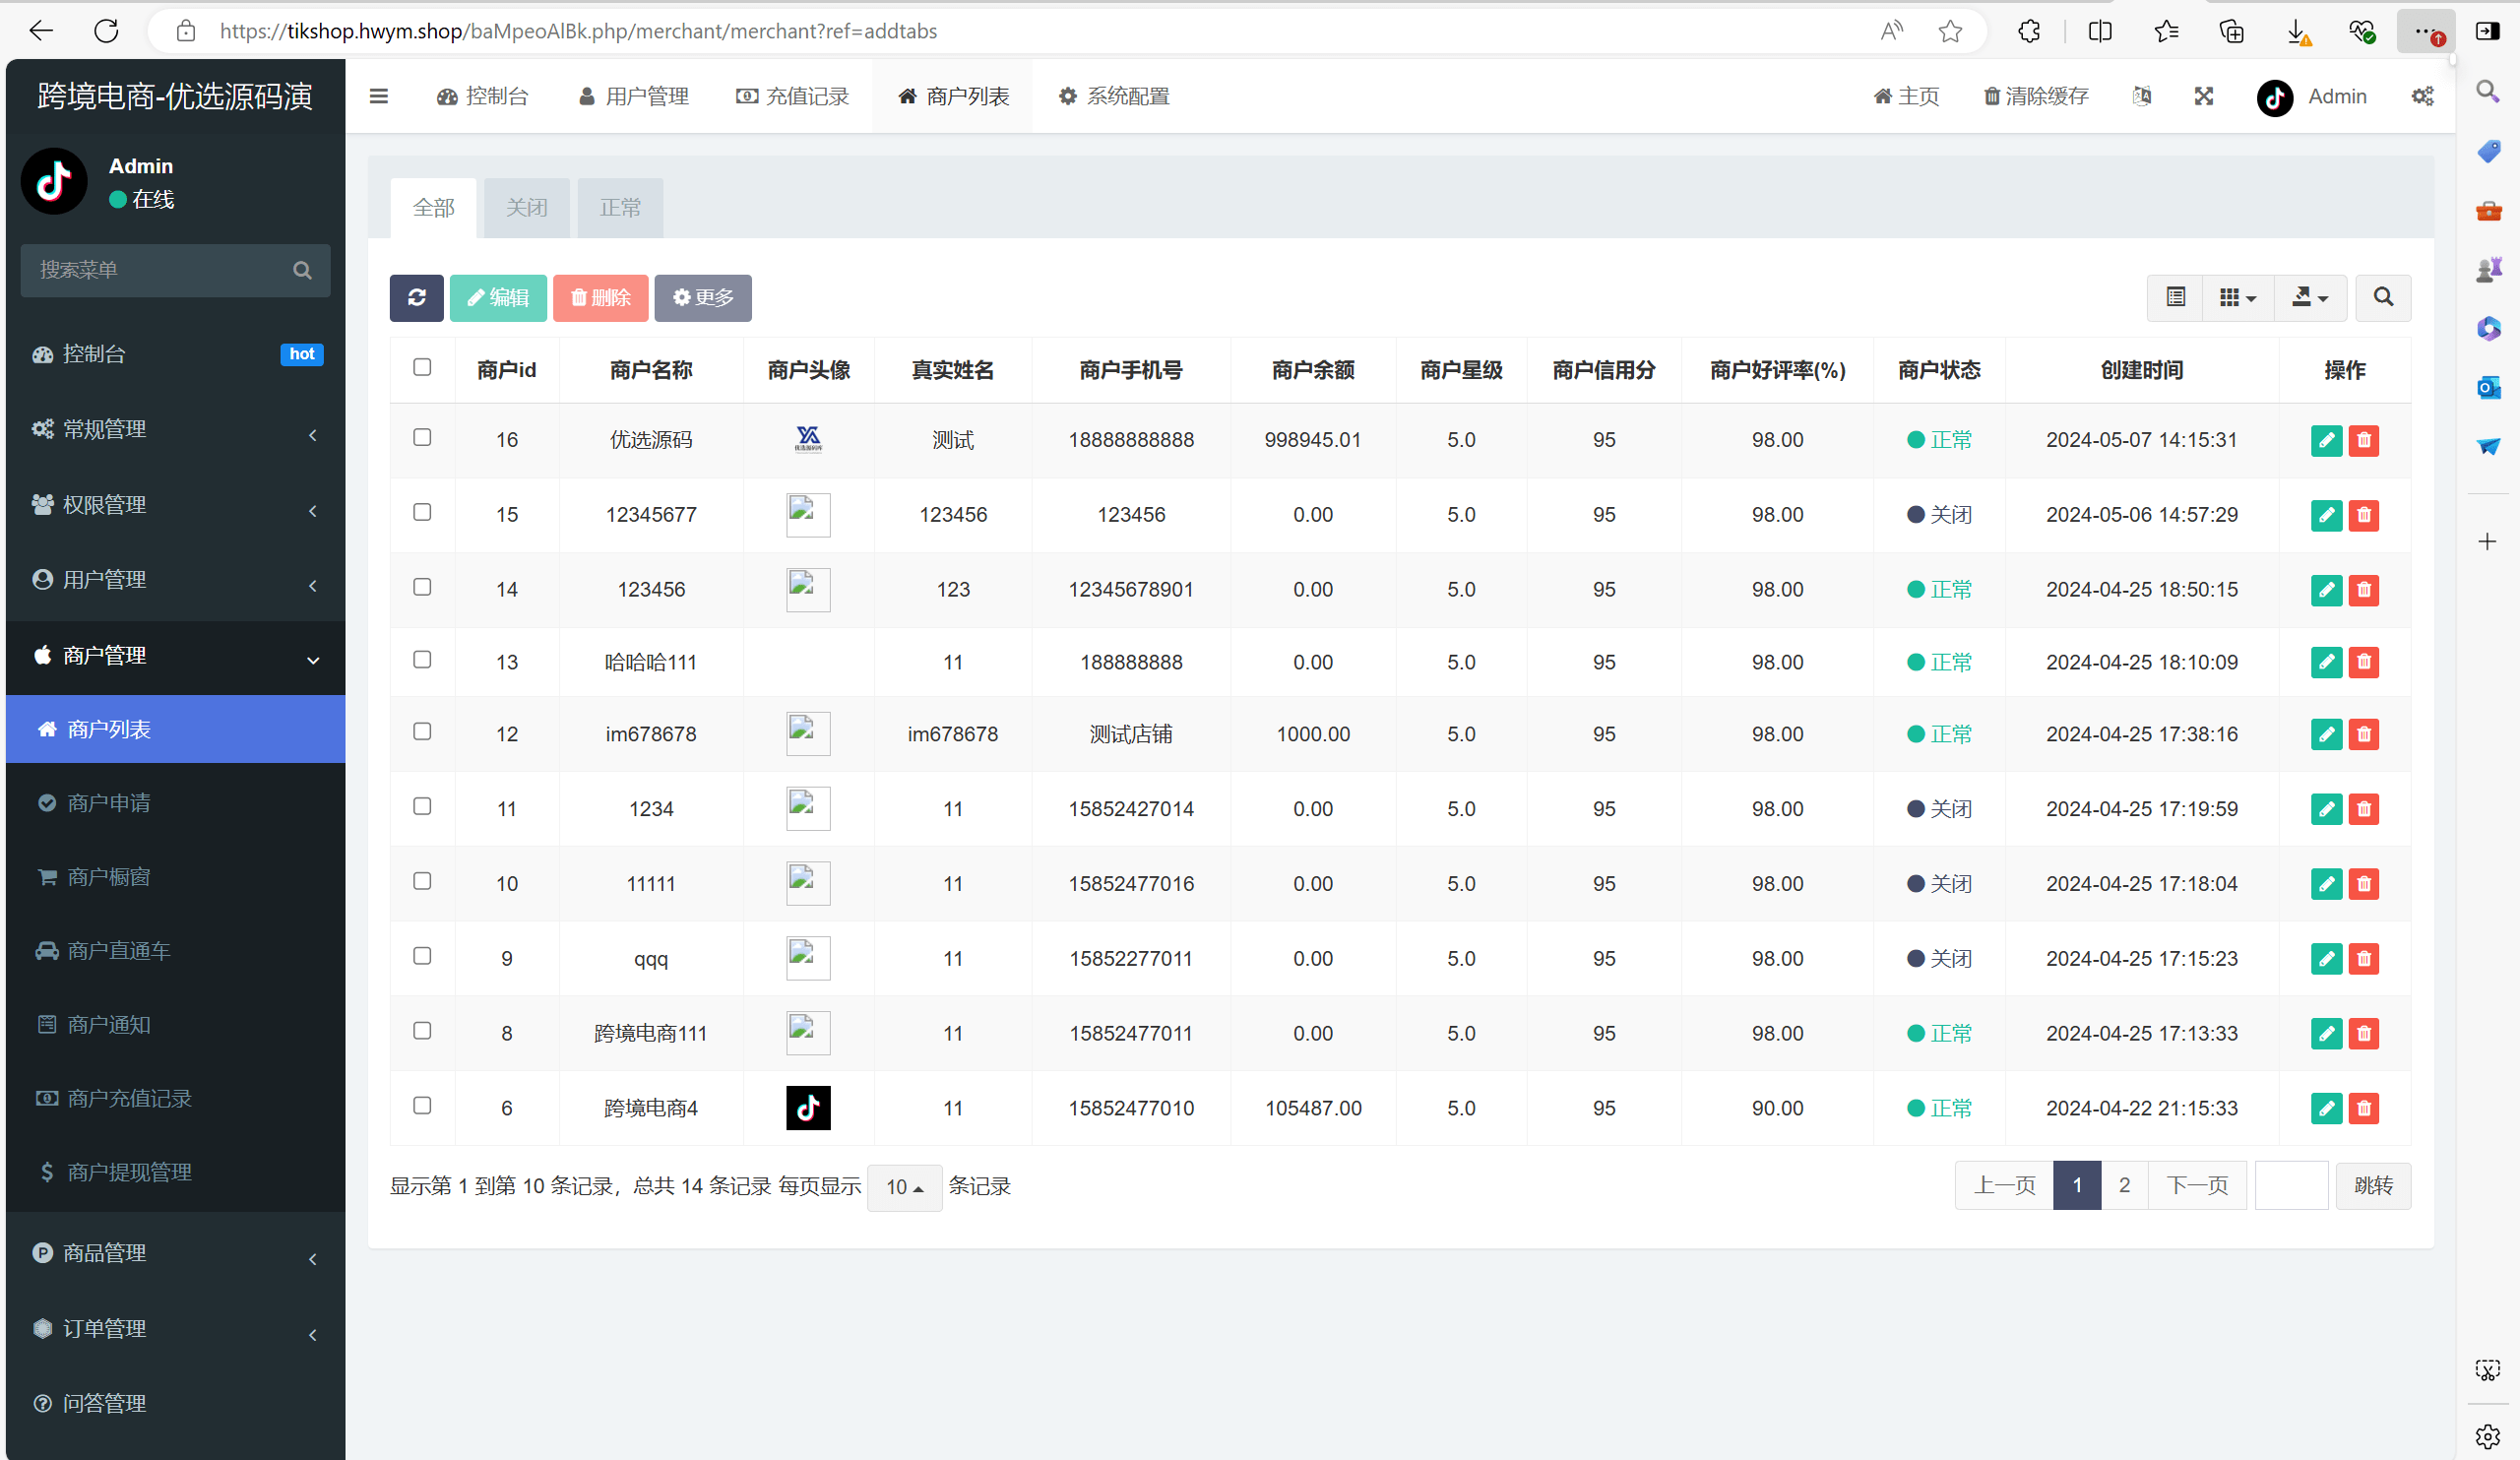Screen dimensions: 2520x1460
Task: Click the green edit icon for merchant 6
Action: 2326,1108
